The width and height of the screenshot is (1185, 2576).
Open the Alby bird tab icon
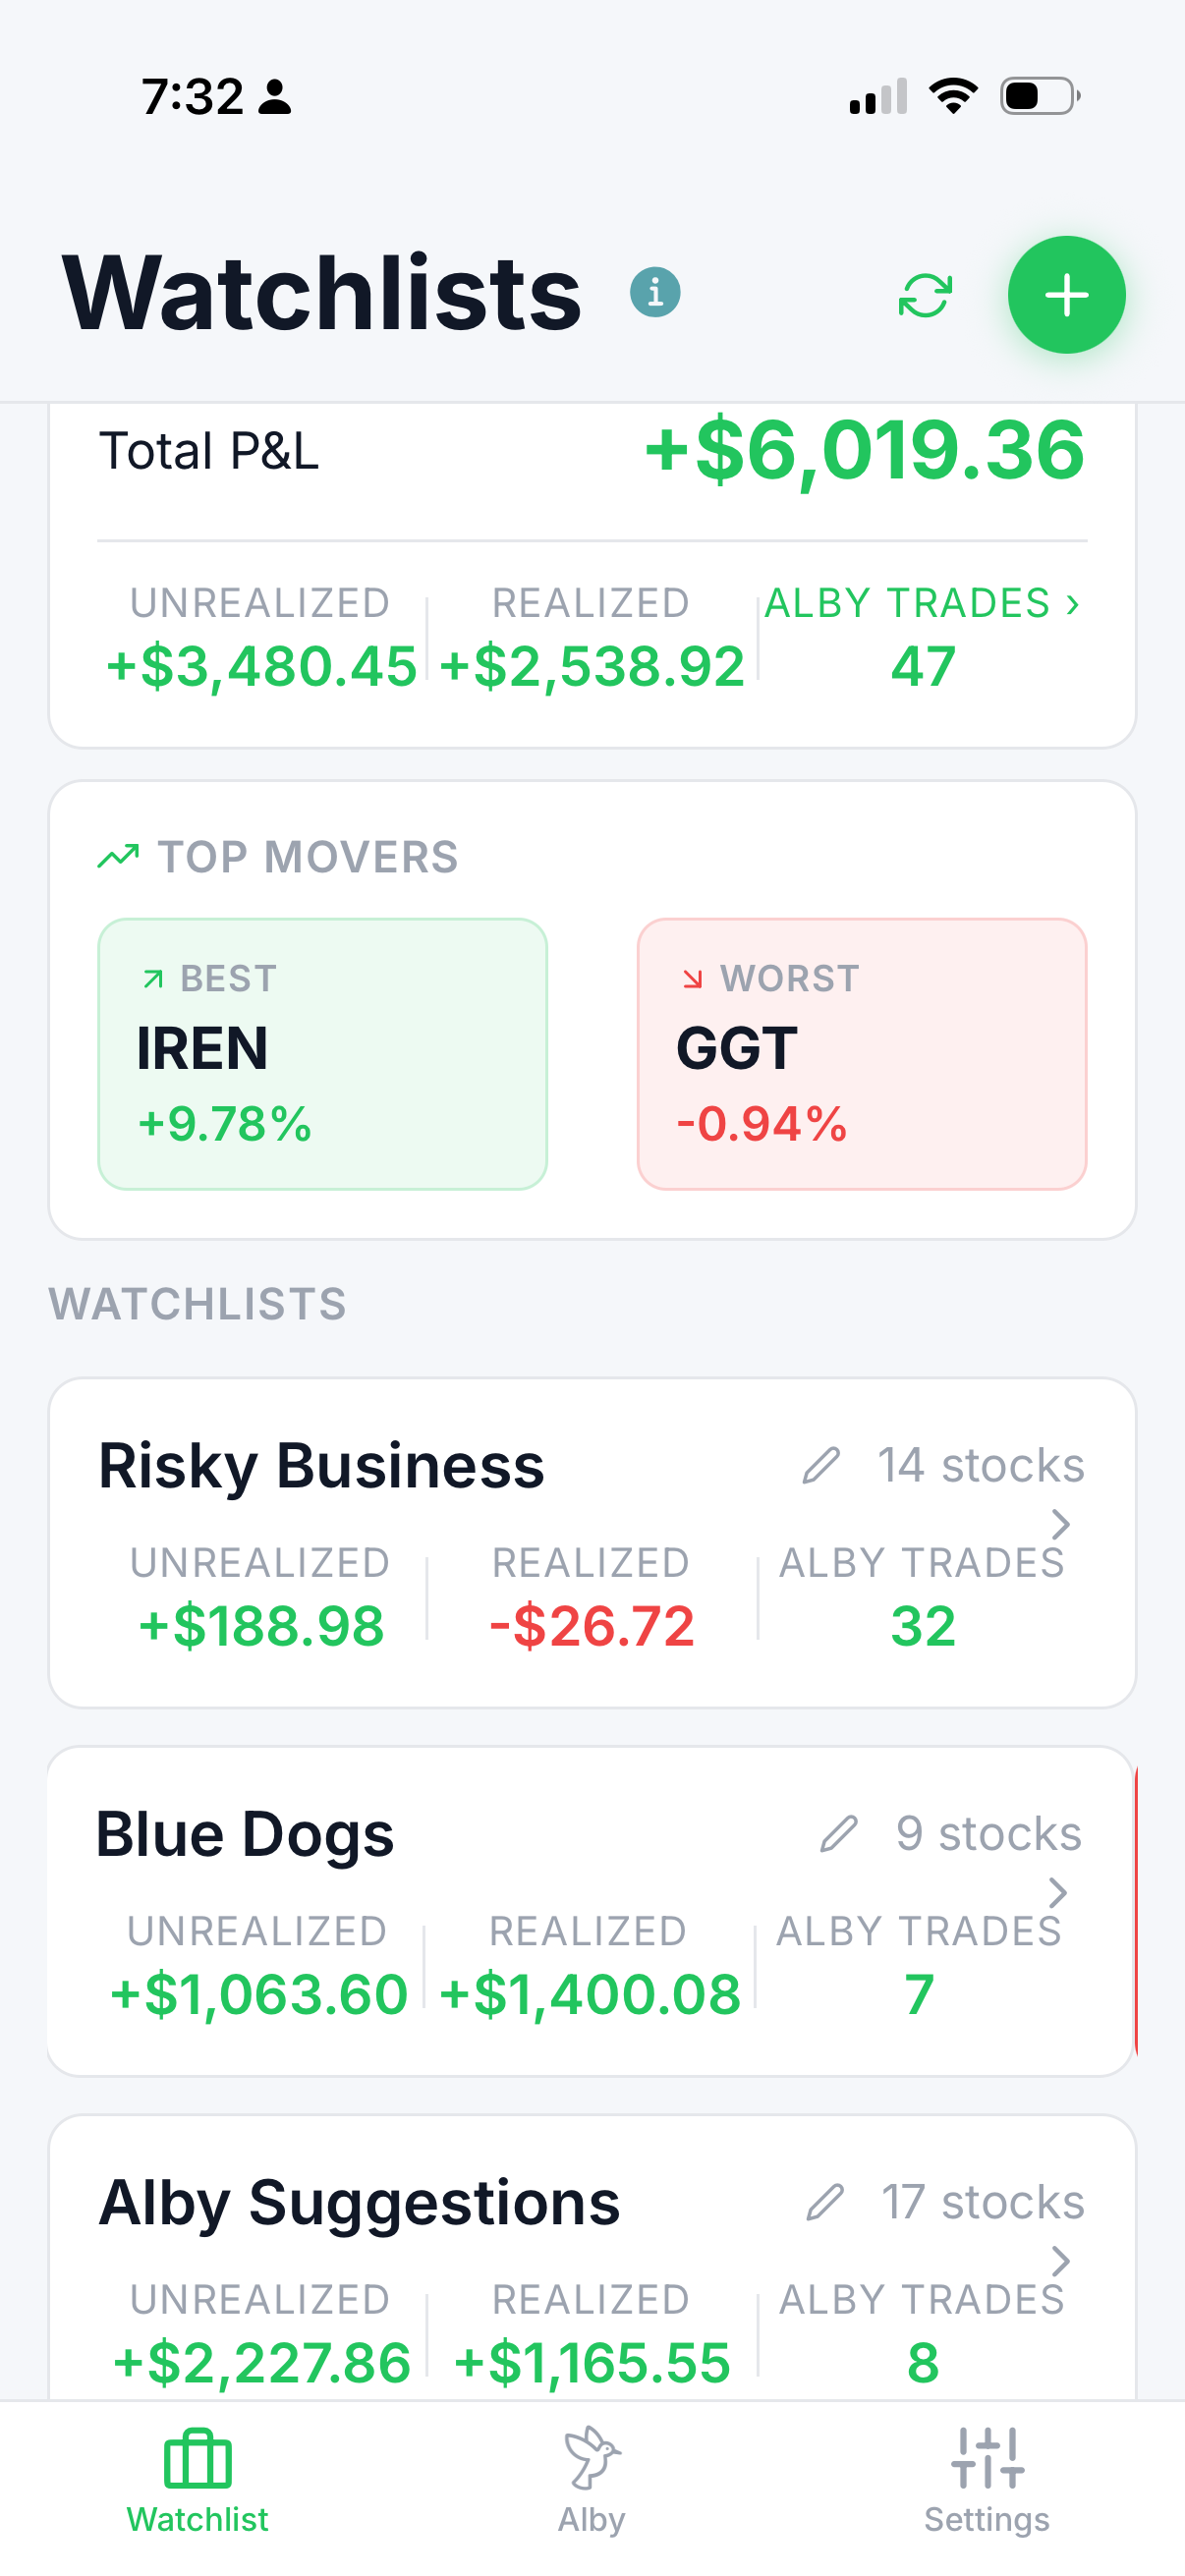(x=592, y=2458)
